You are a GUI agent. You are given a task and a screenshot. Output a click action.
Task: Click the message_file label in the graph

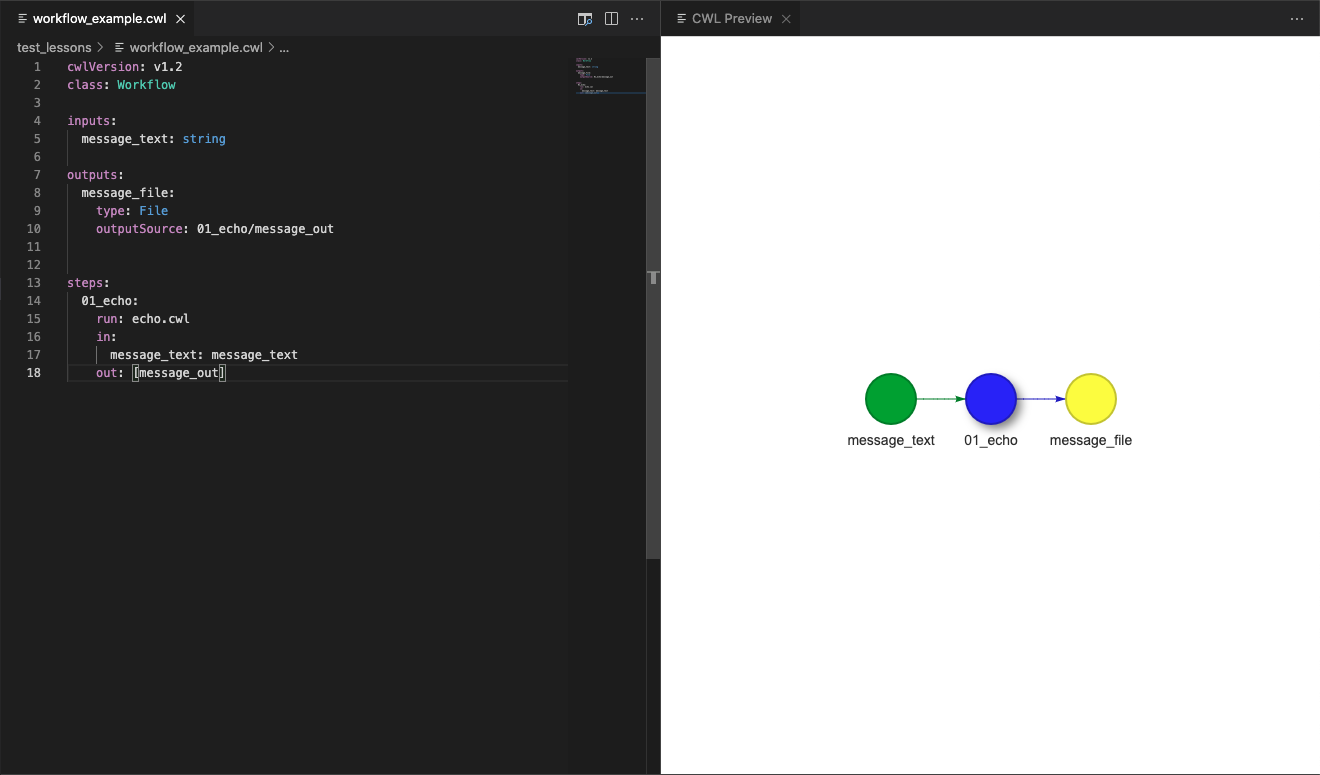1091,440
